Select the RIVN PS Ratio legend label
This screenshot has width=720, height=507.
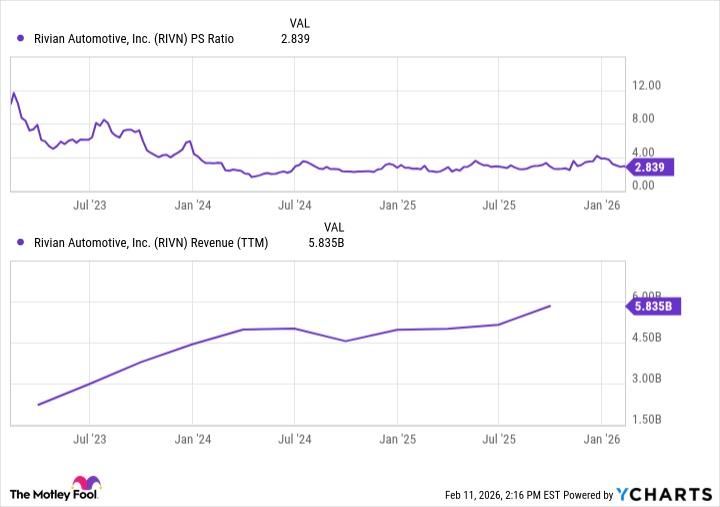point(133,39)
